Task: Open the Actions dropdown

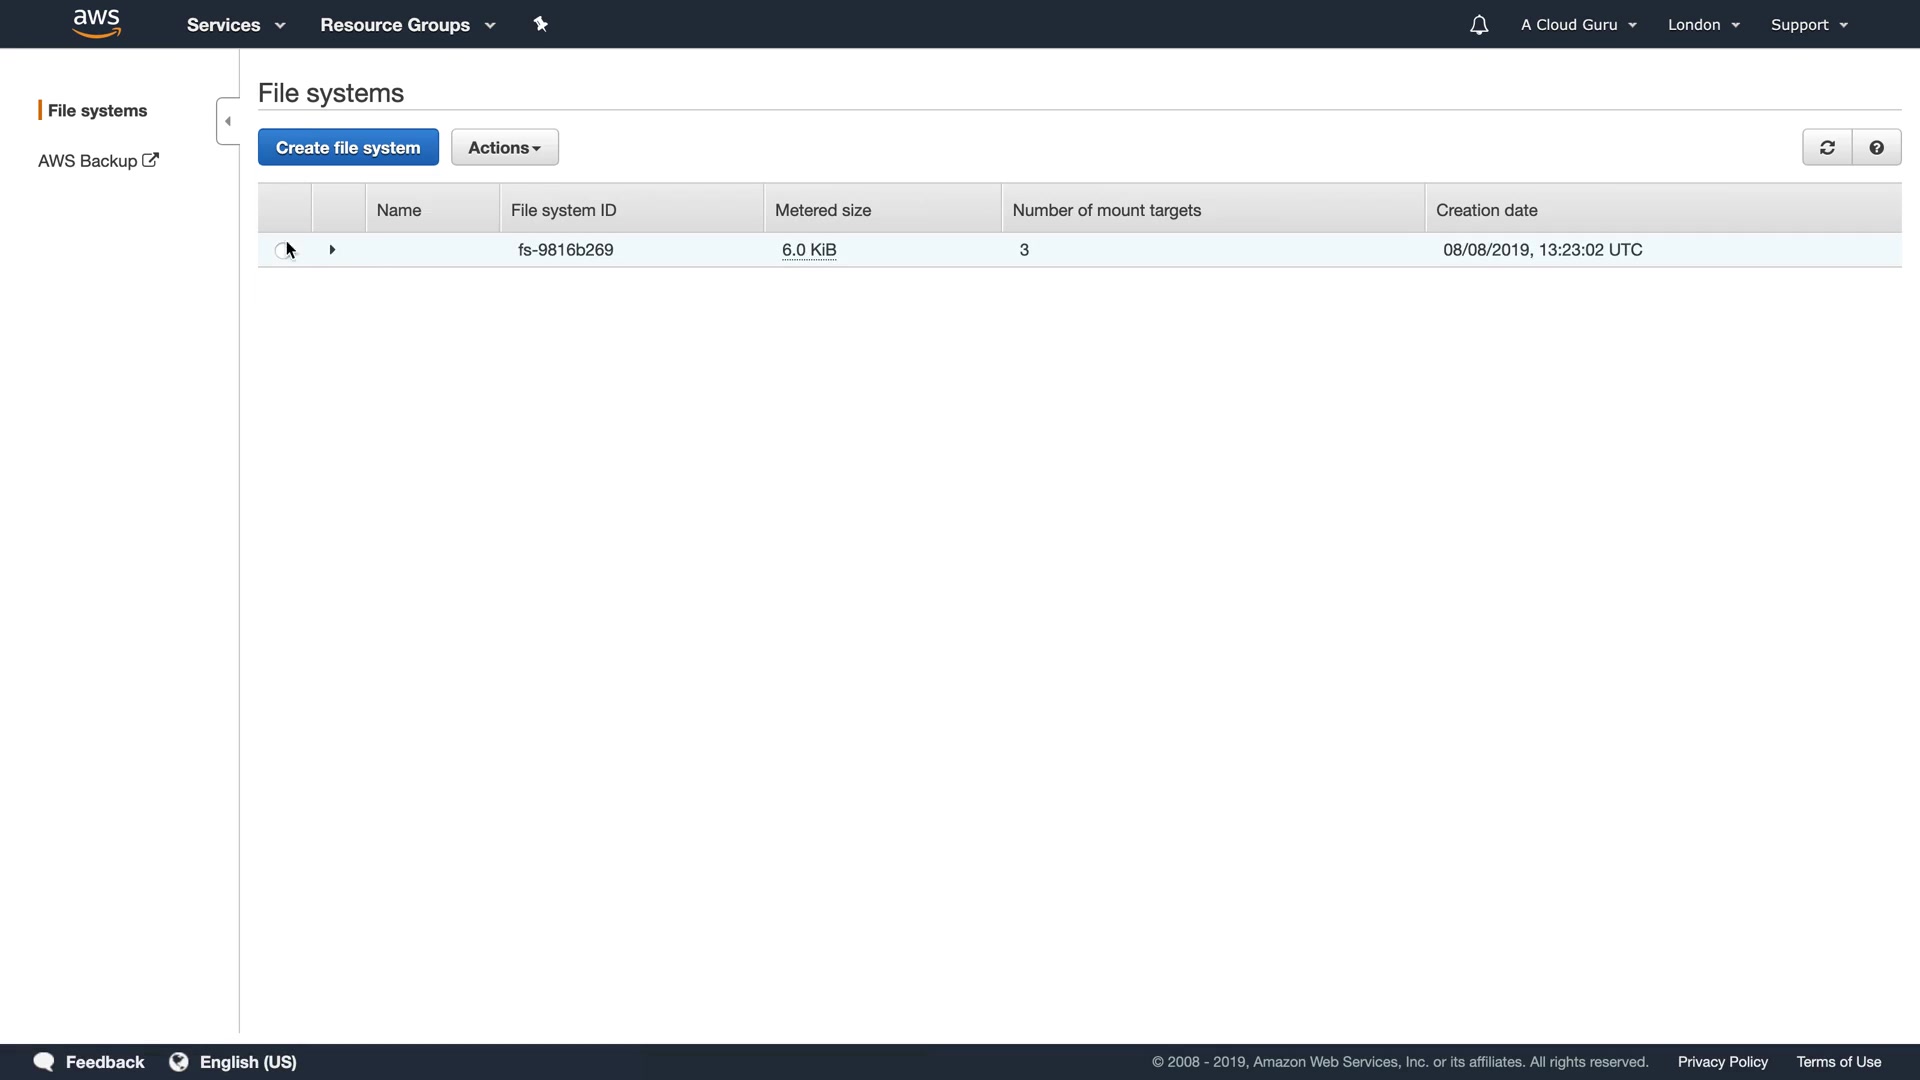Action: [504, 148]
